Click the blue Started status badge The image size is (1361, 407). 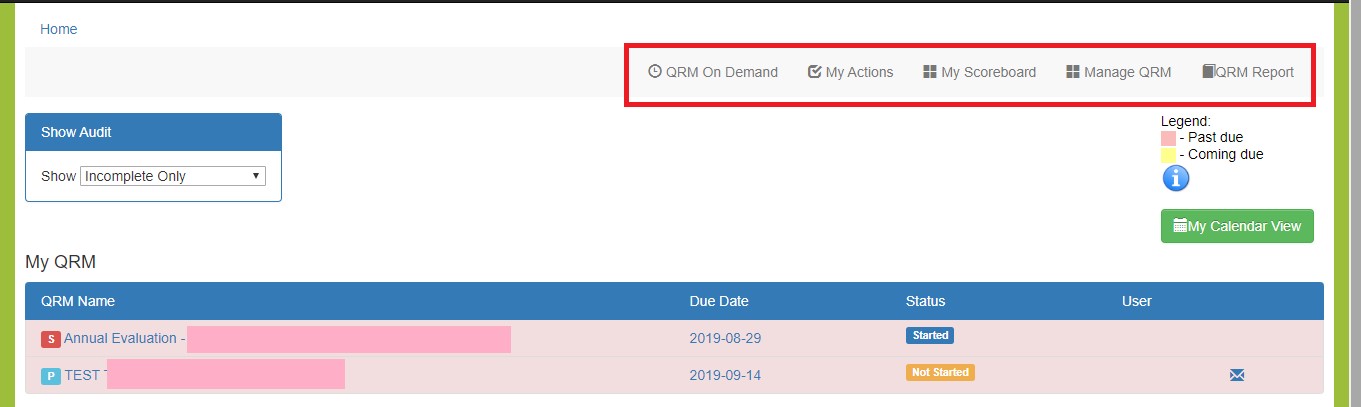click(x=929, y=335)
